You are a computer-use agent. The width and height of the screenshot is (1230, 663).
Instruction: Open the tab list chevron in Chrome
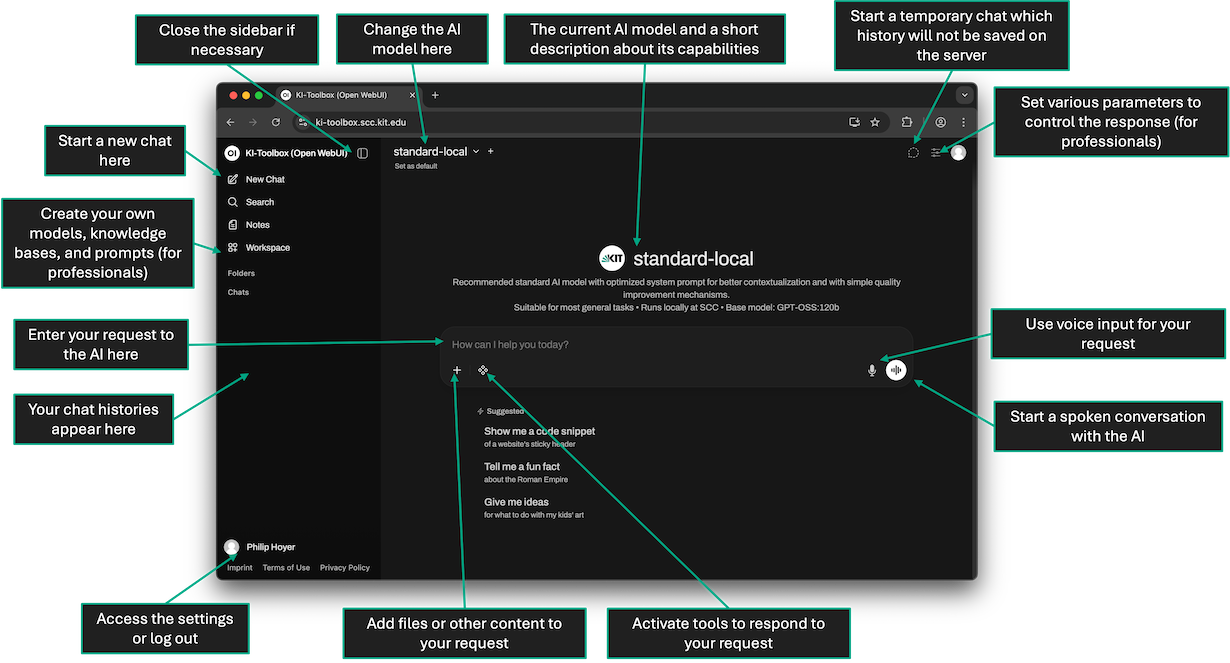[x=964, y=95]
